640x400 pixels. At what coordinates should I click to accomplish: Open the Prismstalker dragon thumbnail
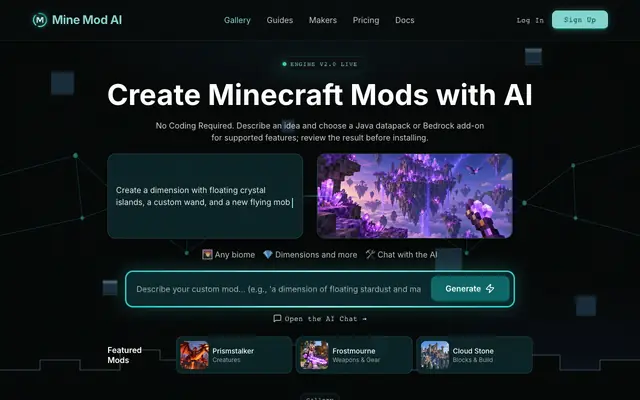194,355
